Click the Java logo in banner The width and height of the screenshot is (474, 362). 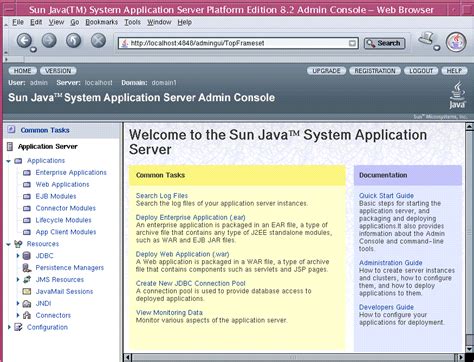click(457, 96)
